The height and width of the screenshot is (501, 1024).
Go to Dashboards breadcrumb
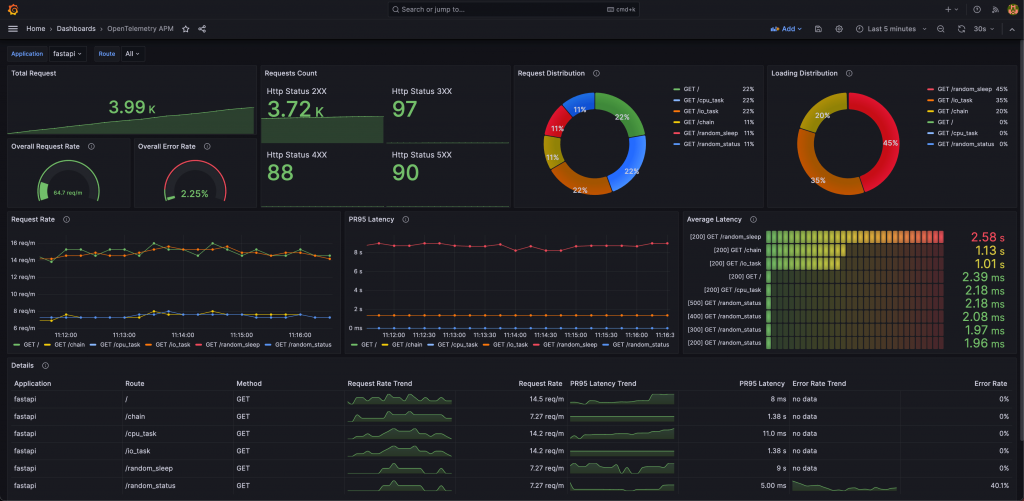pos(76,29)
